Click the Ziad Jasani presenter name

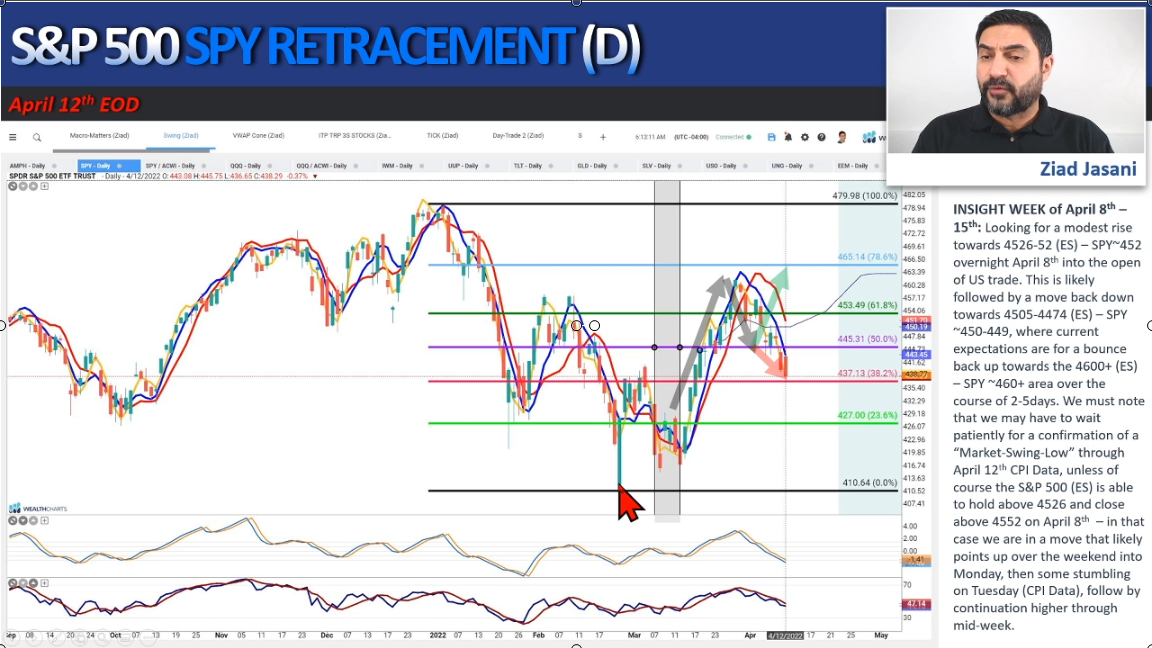(1087, 169)
